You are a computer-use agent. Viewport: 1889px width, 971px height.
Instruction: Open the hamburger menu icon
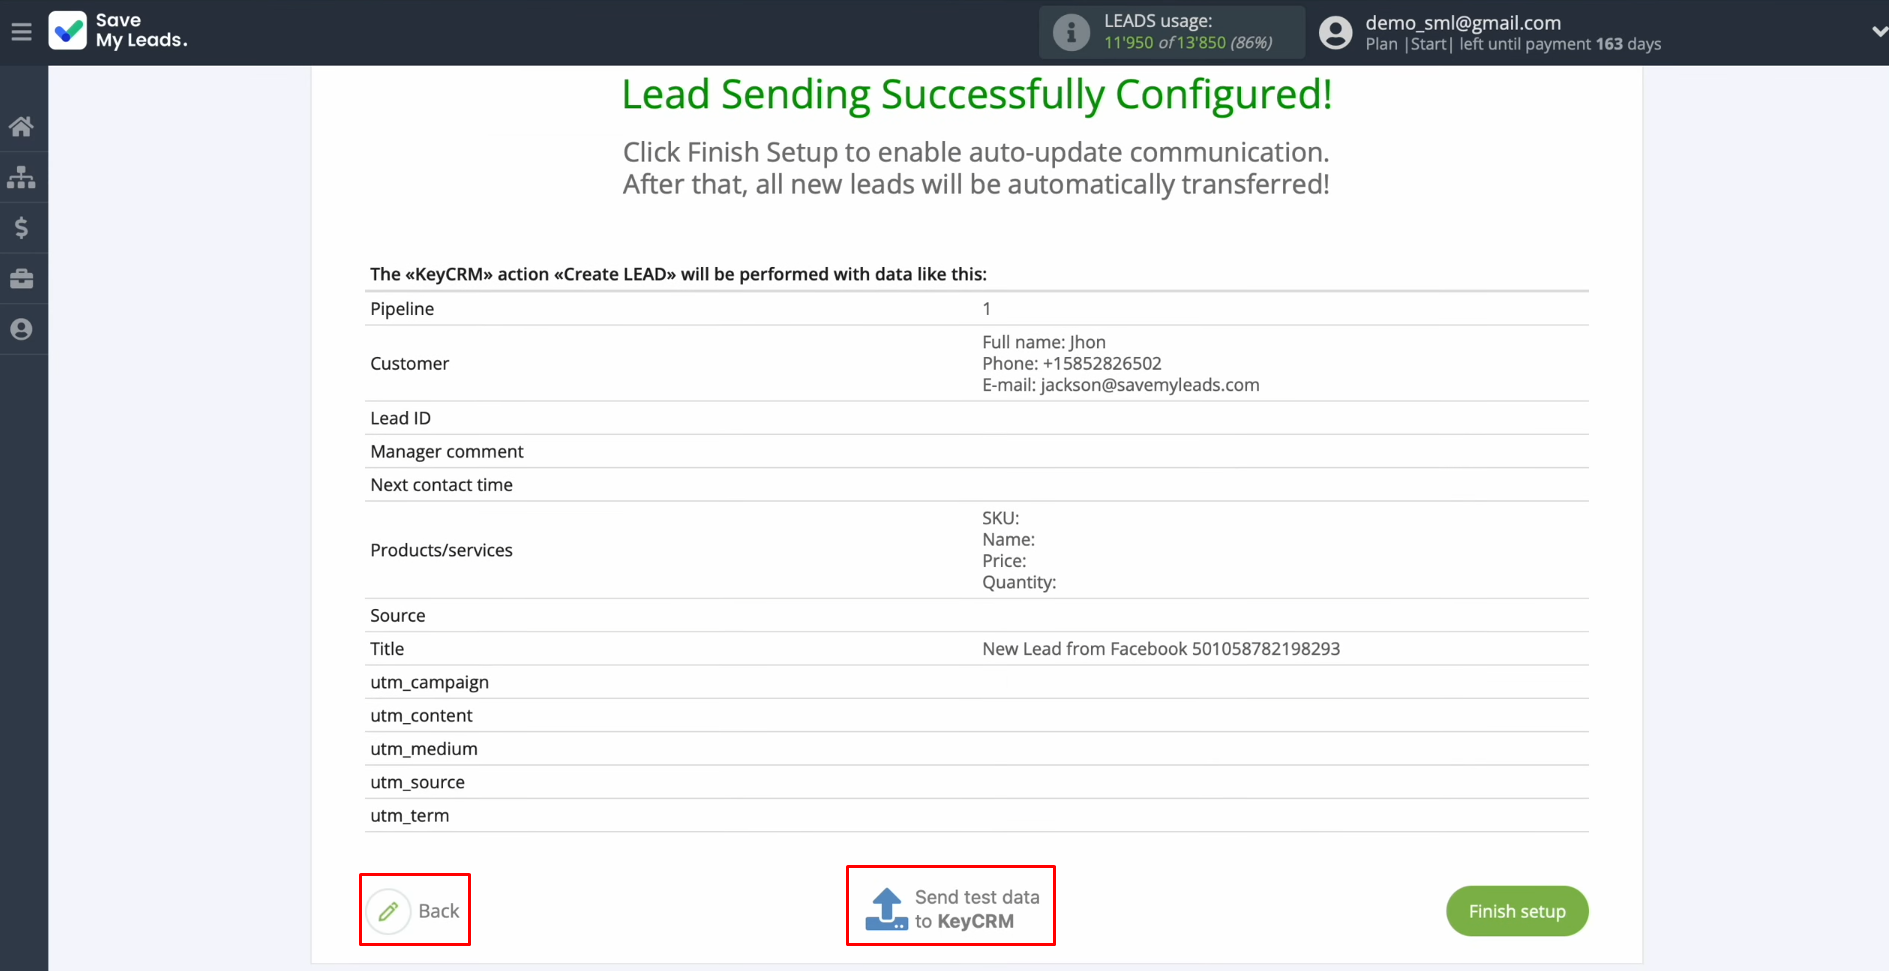pyautogui.click(x=21, y=32)
